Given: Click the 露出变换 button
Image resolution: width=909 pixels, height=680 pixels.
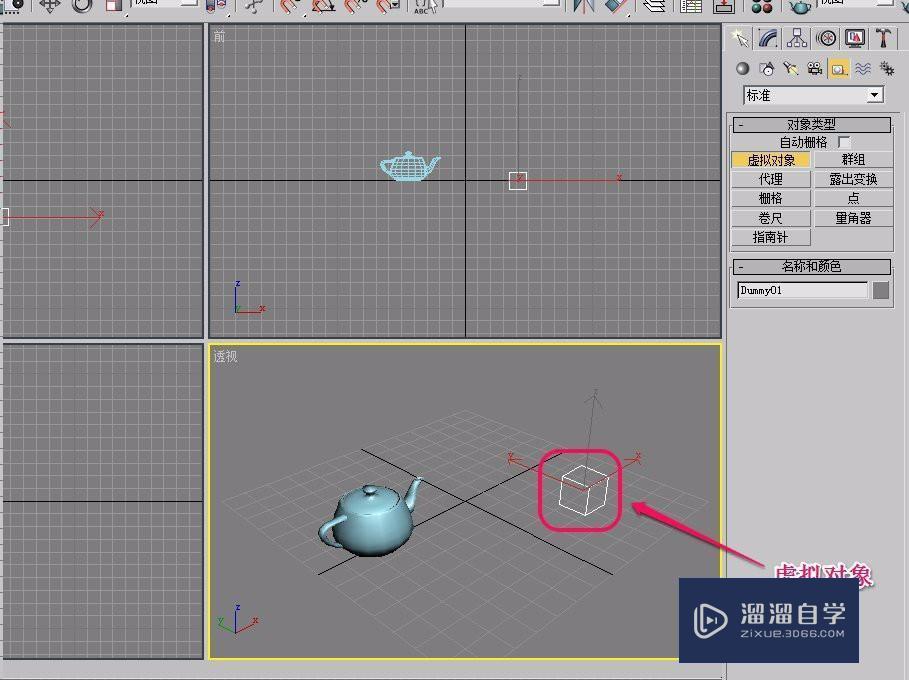Looking at the screenshot, I should pos(853,180).
